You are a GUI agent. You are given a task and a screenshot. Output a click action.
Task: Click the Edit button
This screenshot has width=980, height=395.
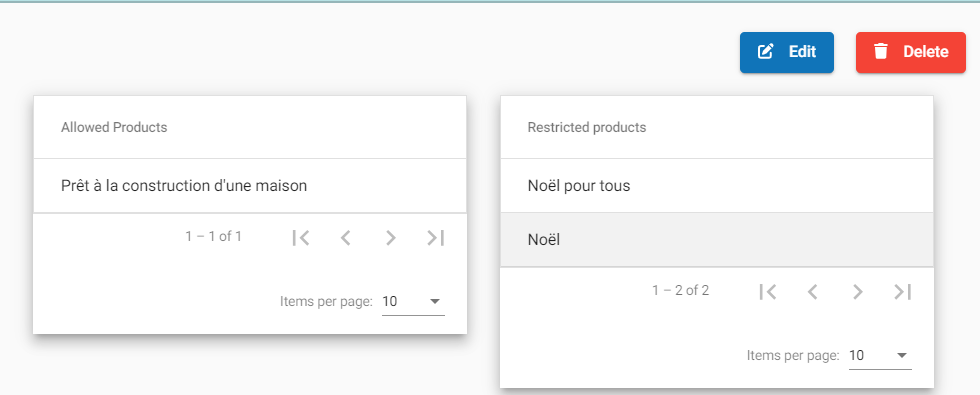[x=787, y=52]
